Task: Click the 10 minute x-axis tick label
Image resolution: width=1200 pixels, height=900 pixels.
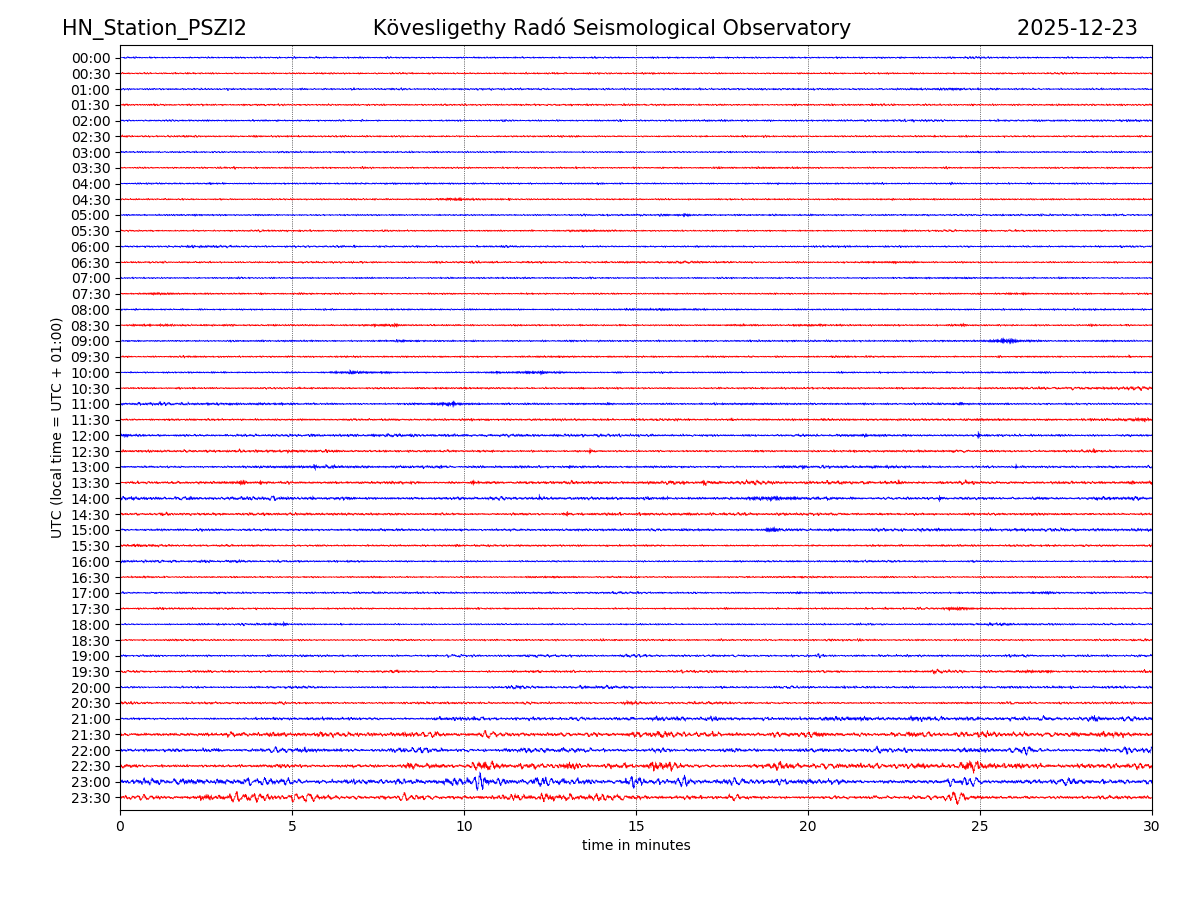Action: (x=464, y=826)
